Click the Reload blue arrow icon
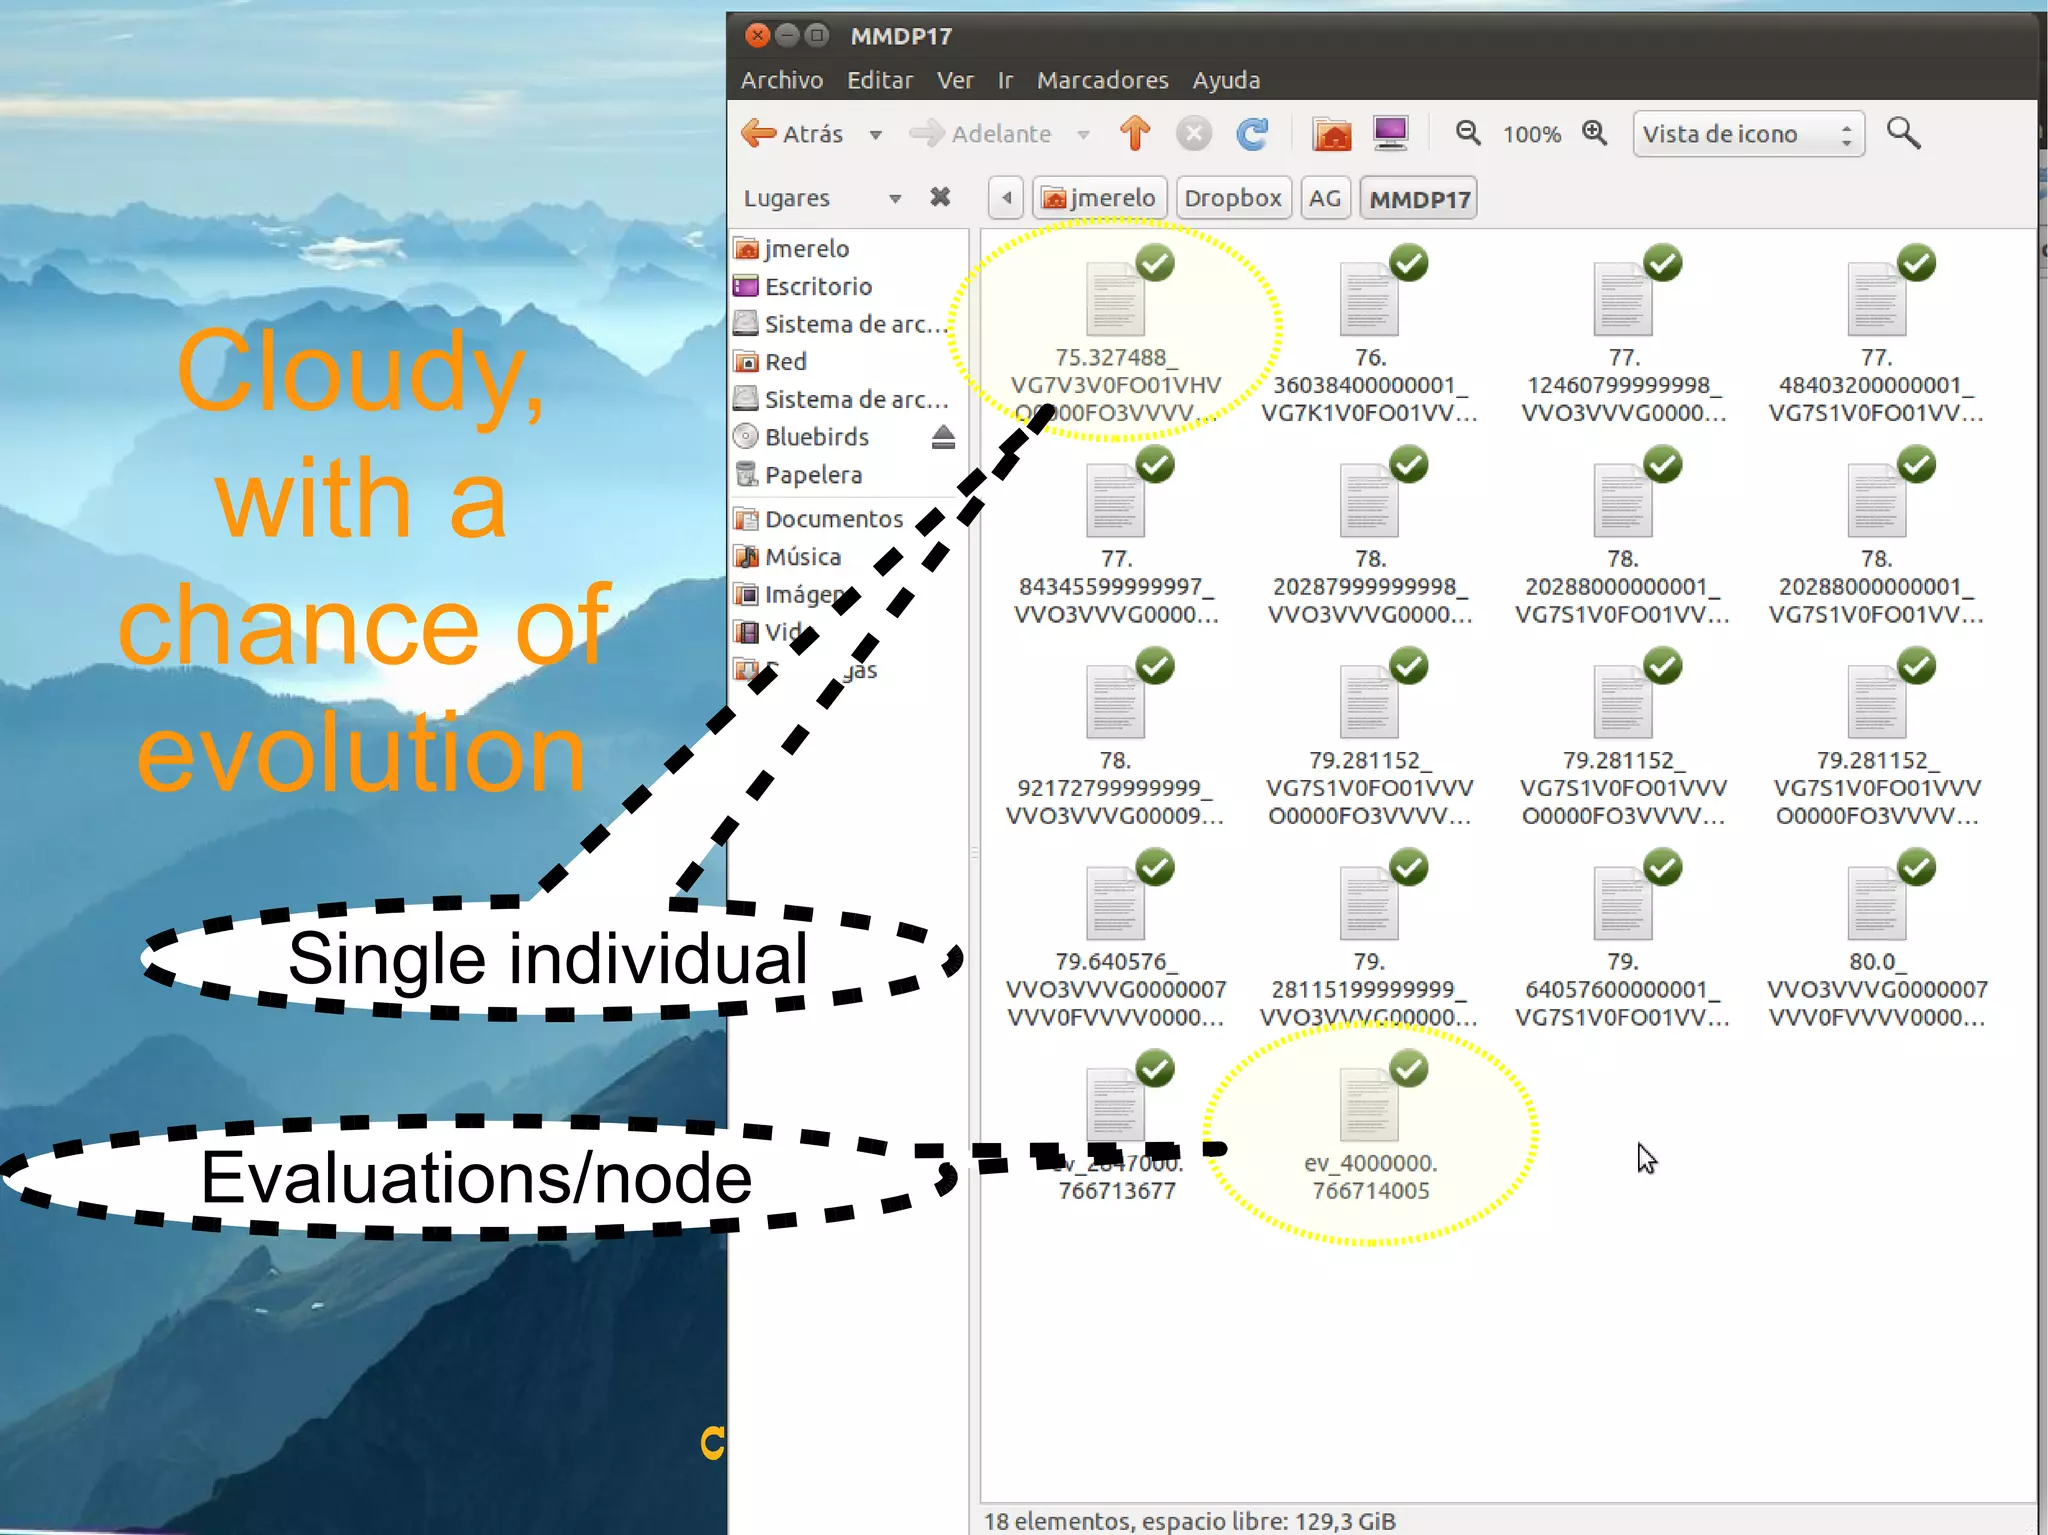This screenshot has height=1535, width=2048. 1252,133
